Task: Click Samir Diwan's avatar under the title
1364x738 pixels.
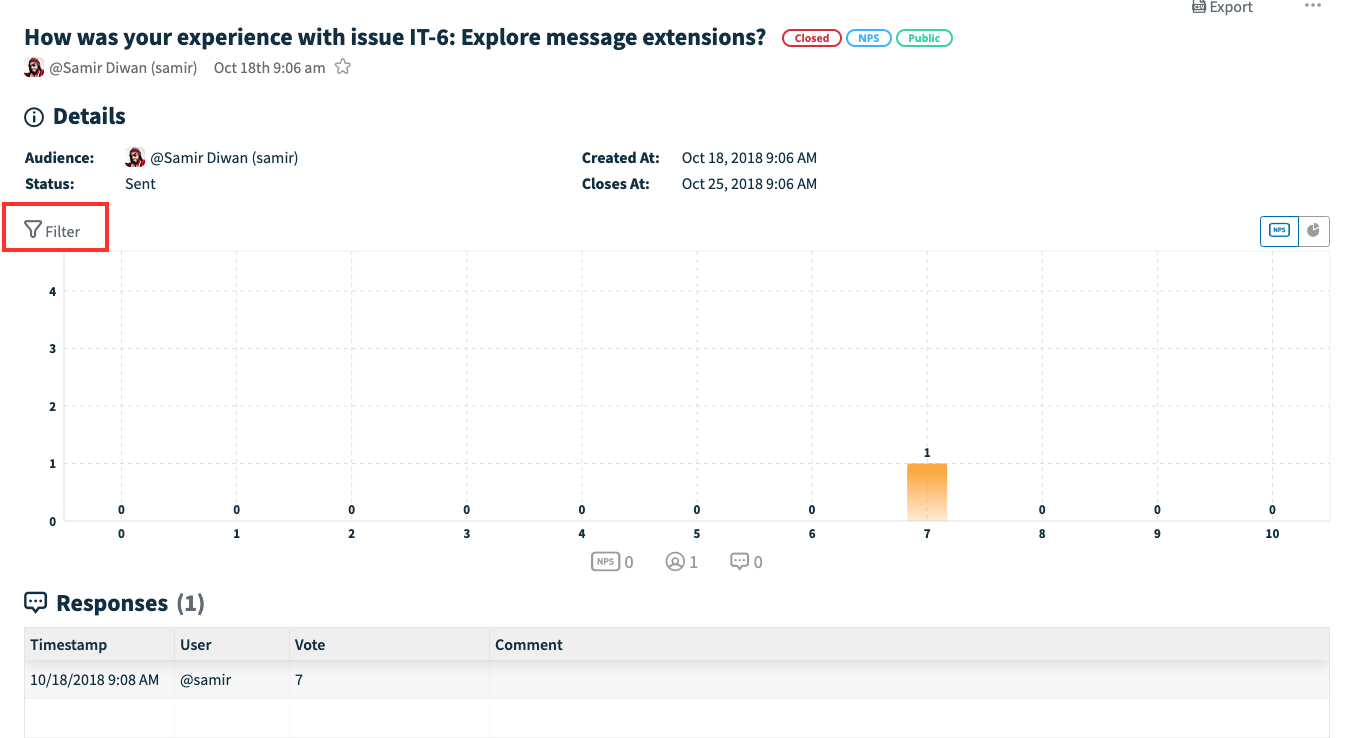Action: point(35,67)
